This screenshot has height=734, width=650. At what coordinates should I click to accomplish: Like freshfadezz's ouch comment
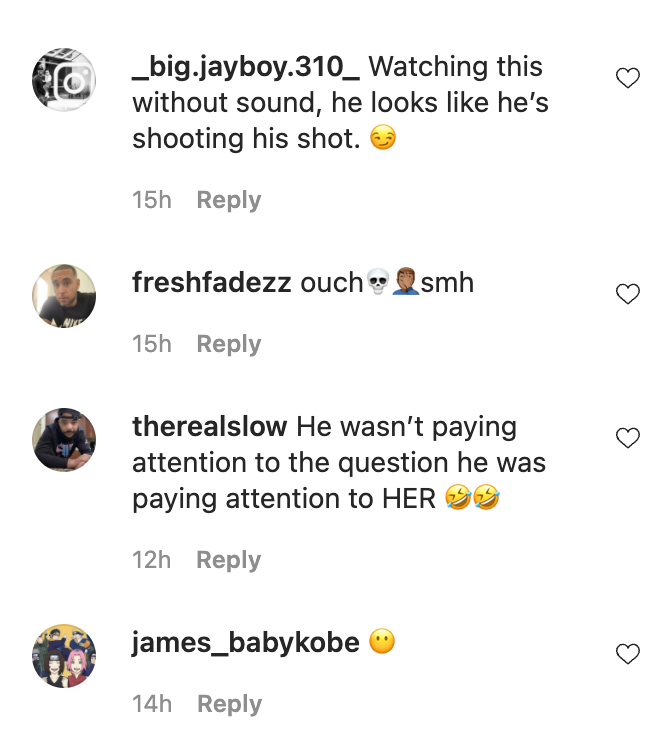pyautogui.click(x=627, y=294)
